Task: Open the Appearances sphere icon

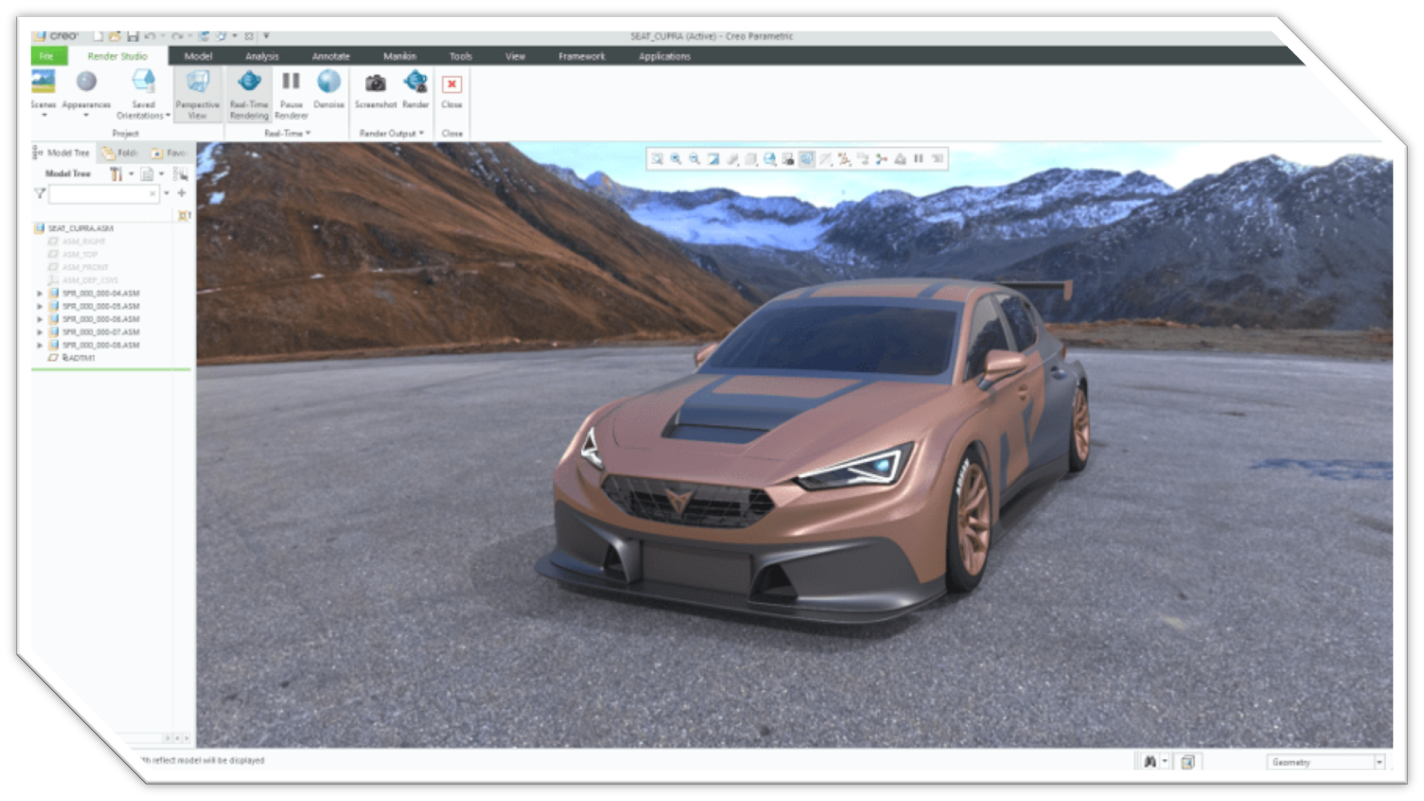Action: pos(86,82)
